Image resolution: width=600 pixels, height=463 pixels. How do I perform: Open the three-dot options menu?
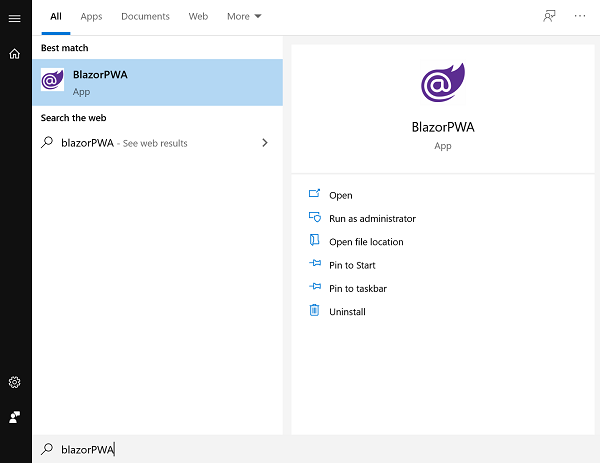[580, 16]
